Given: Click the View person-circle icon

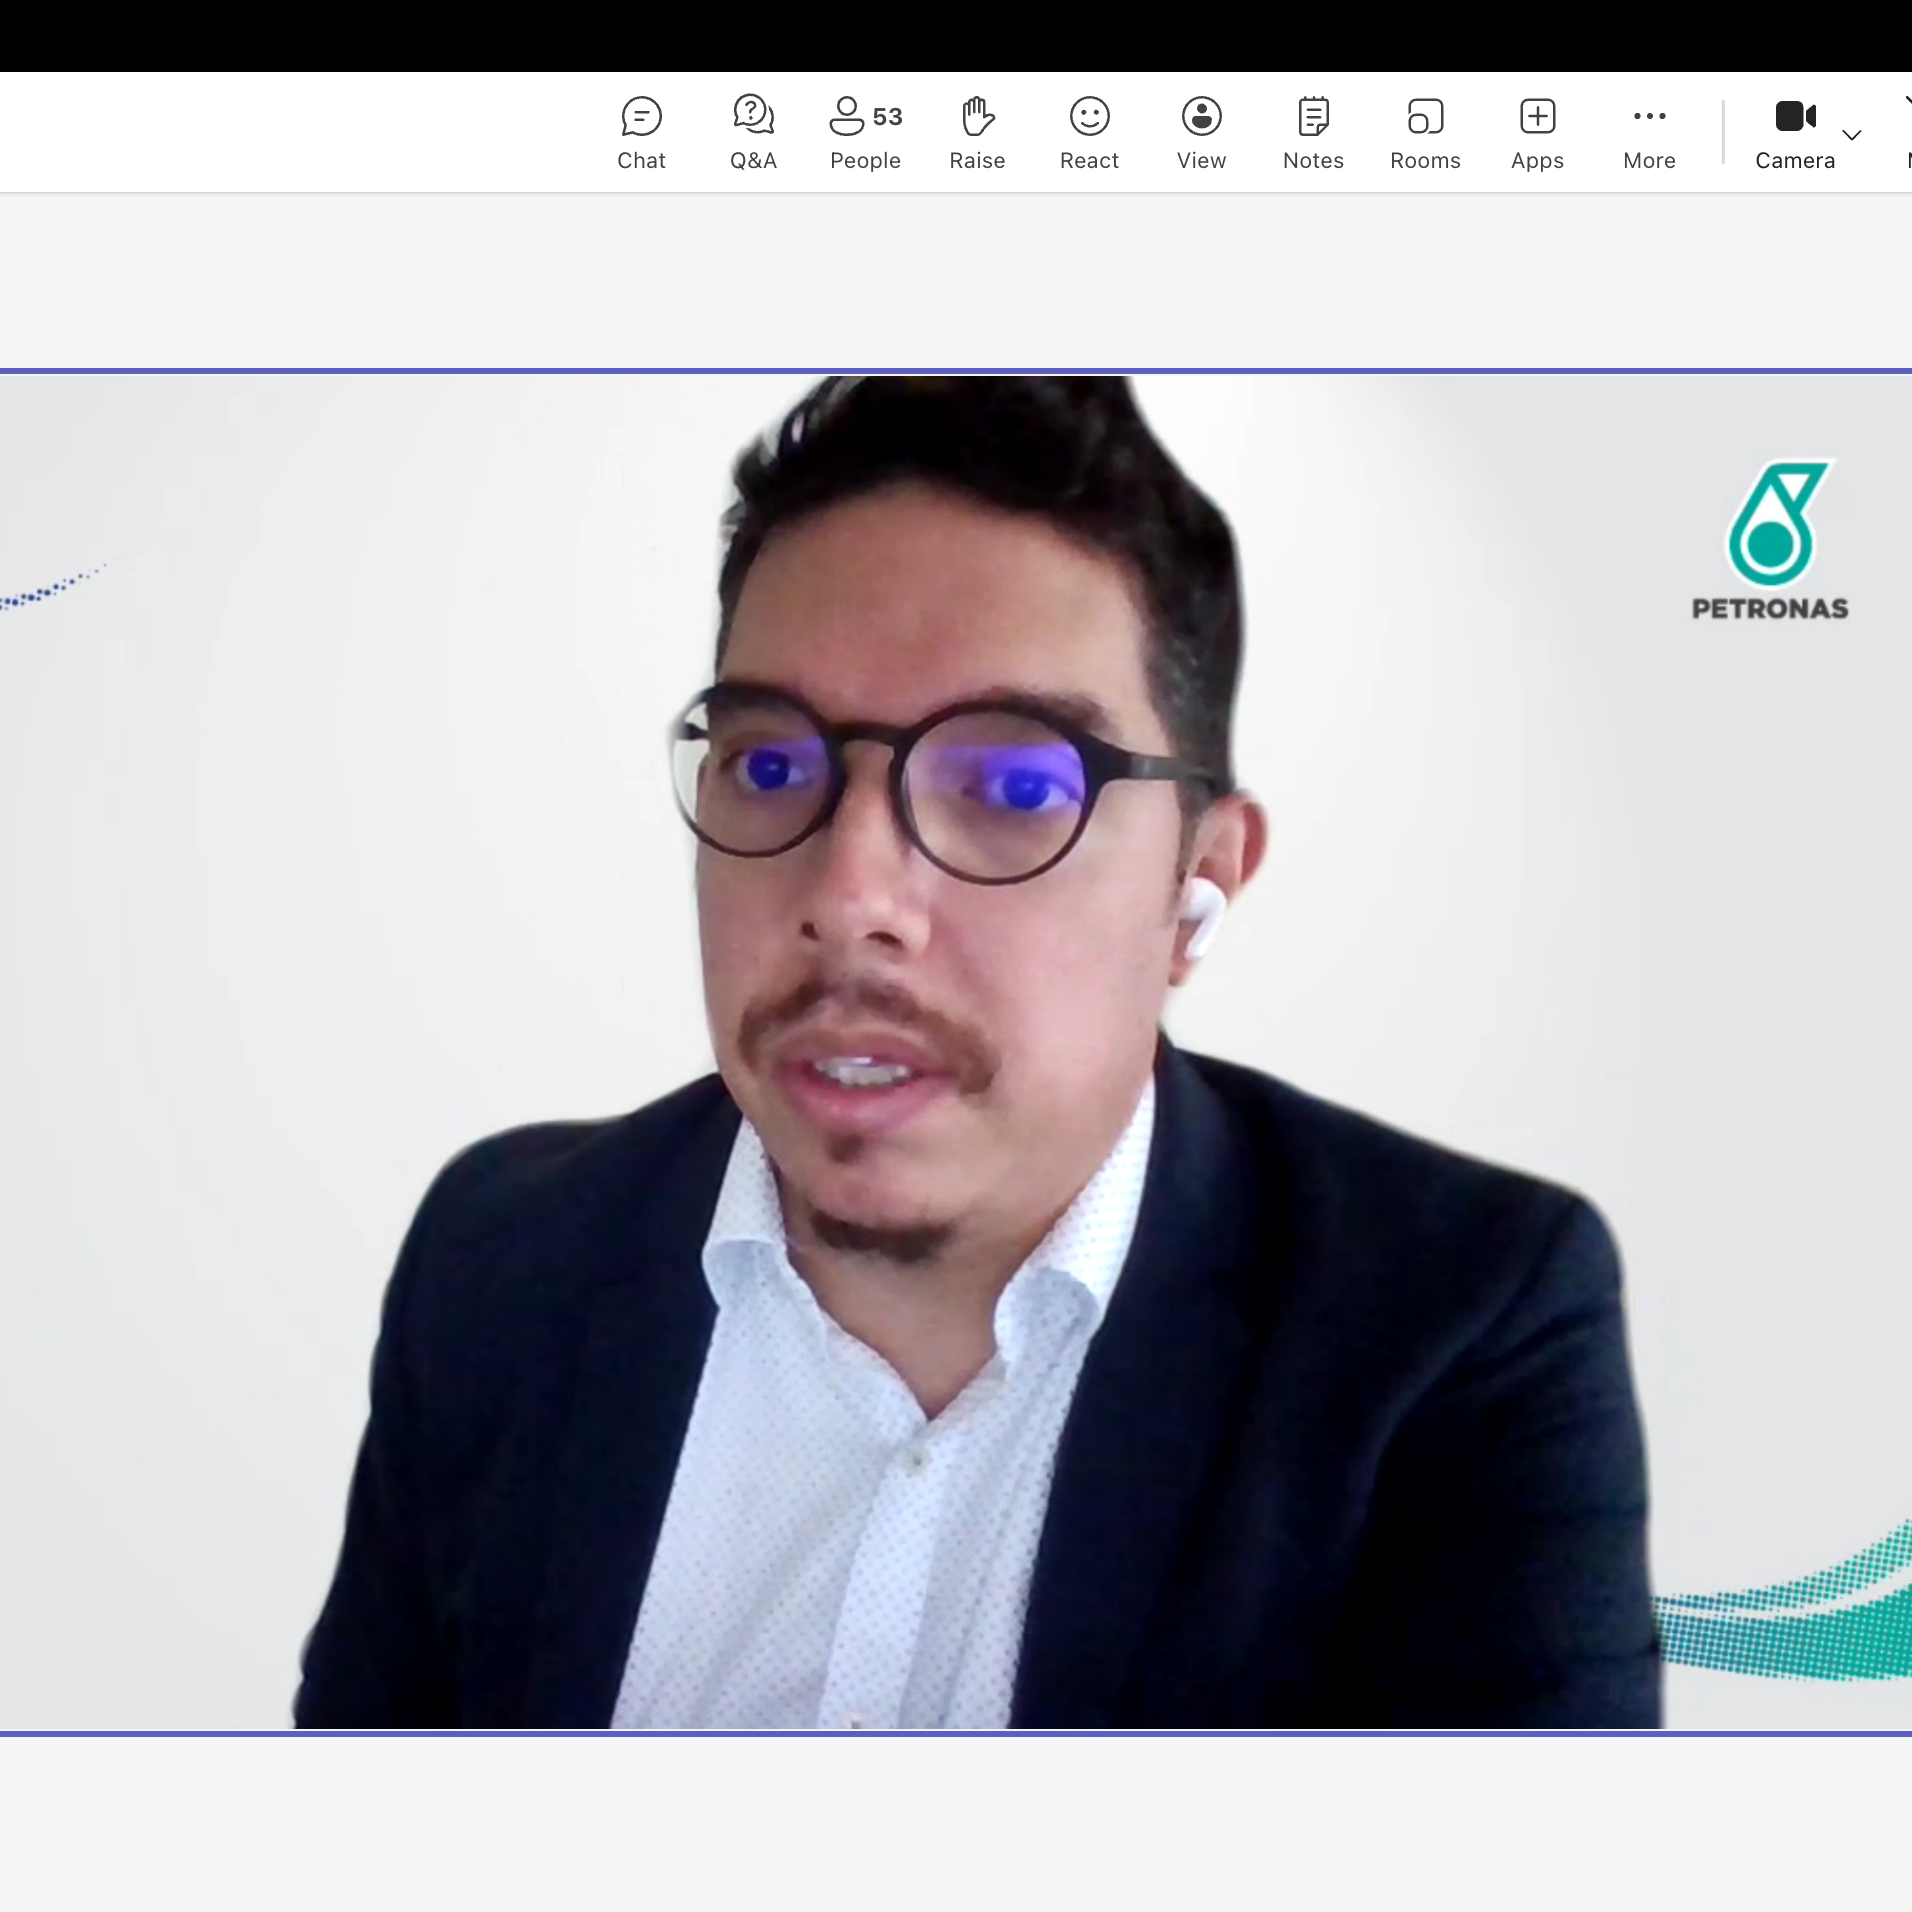Looking at the screenshot, I should (1201, 117).
